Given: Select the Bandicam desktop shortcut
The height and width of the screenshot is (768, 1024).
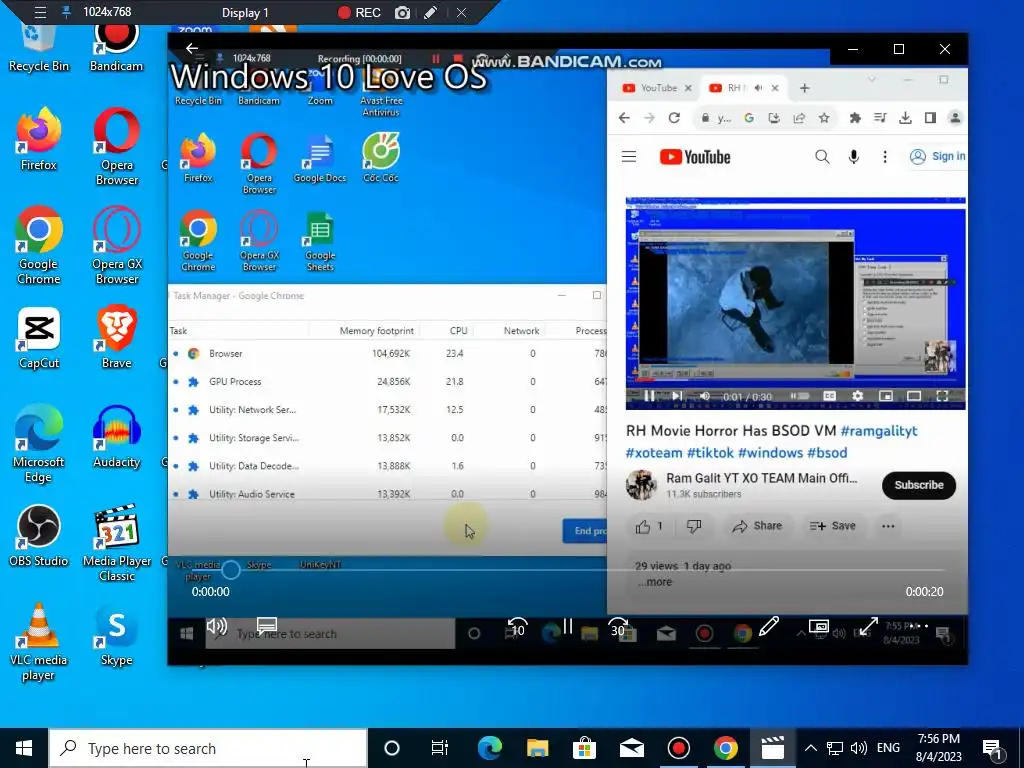Looking at the screenshot, I should pos(116,48).
